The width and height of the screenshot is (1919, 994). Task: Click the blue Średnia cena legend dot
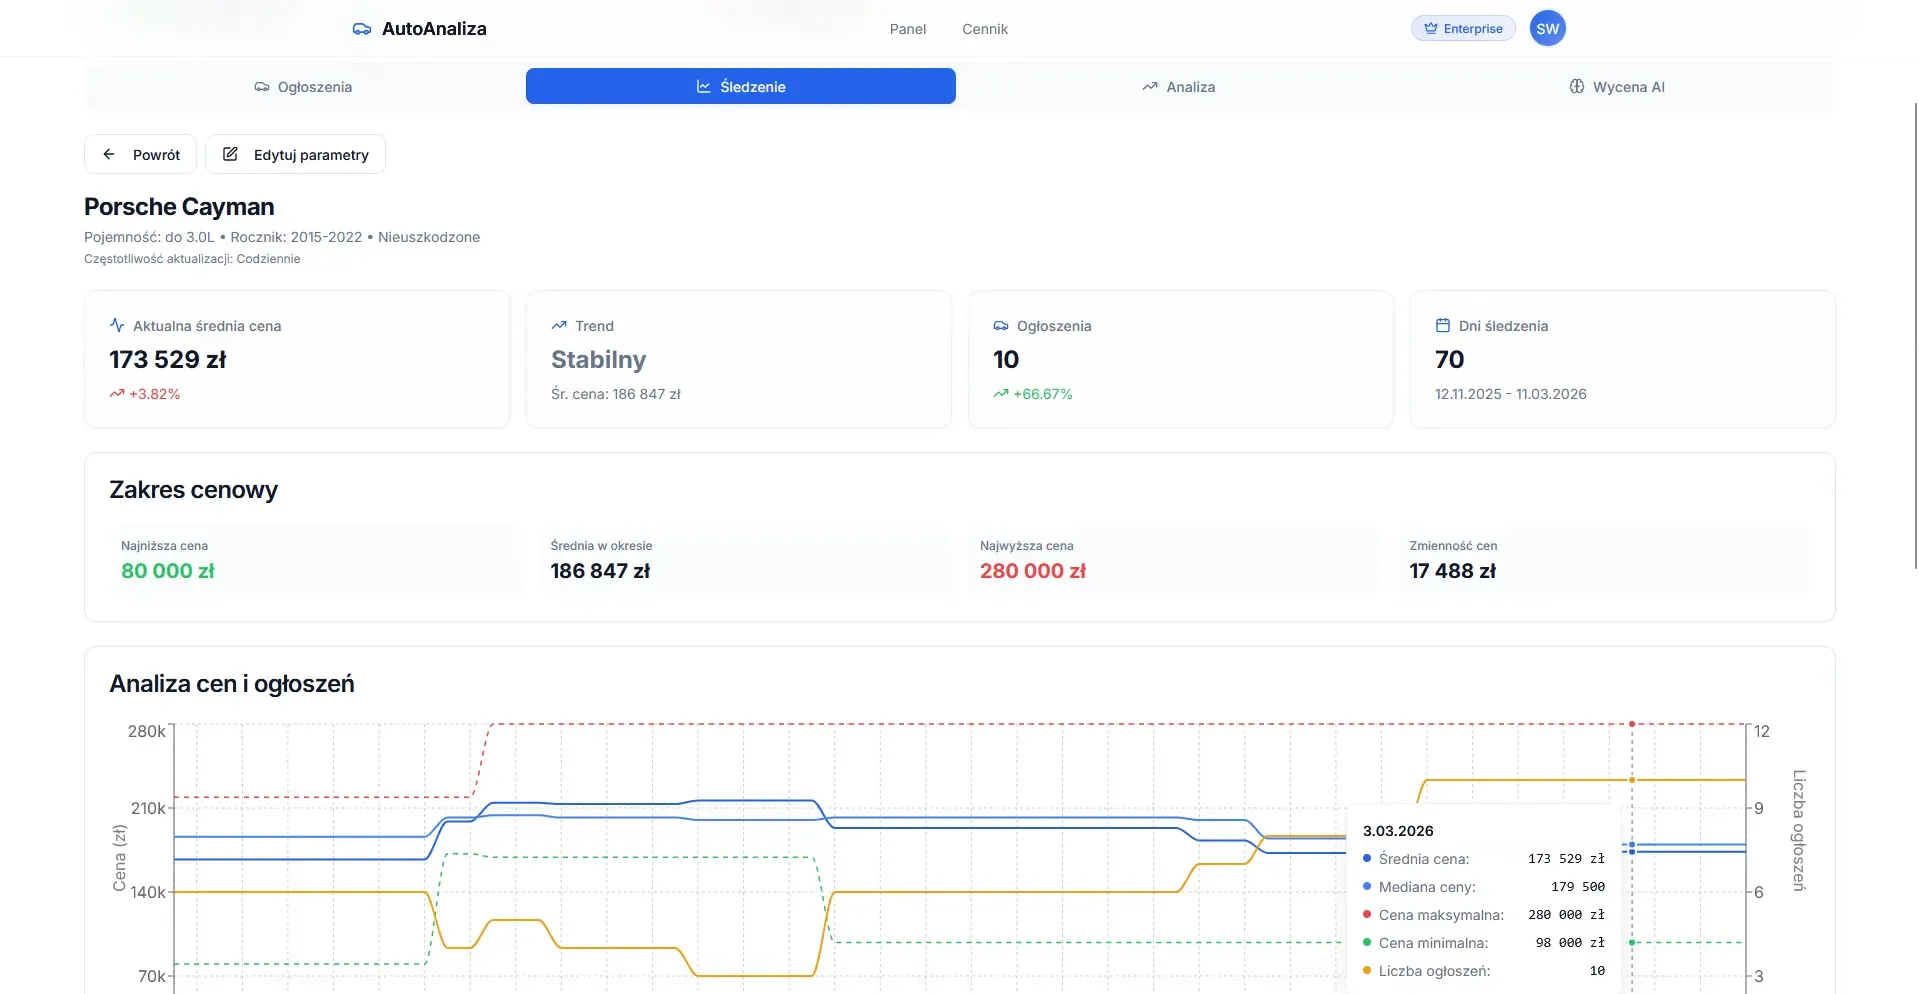(x=1367, y=858)
